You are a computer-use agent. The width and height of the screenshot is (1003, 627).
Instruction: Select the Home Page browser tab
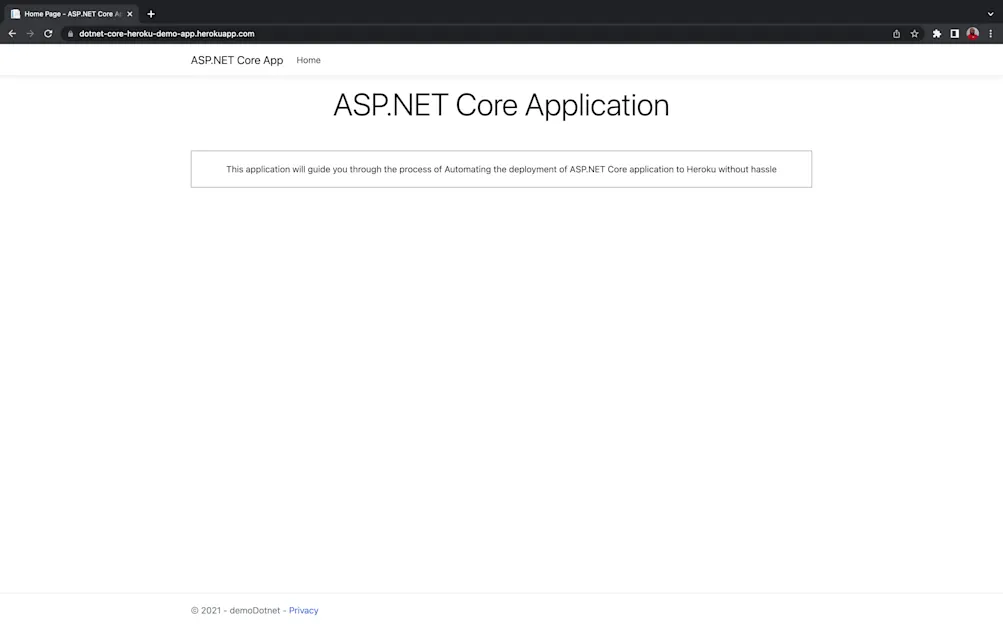coord(70,13)
